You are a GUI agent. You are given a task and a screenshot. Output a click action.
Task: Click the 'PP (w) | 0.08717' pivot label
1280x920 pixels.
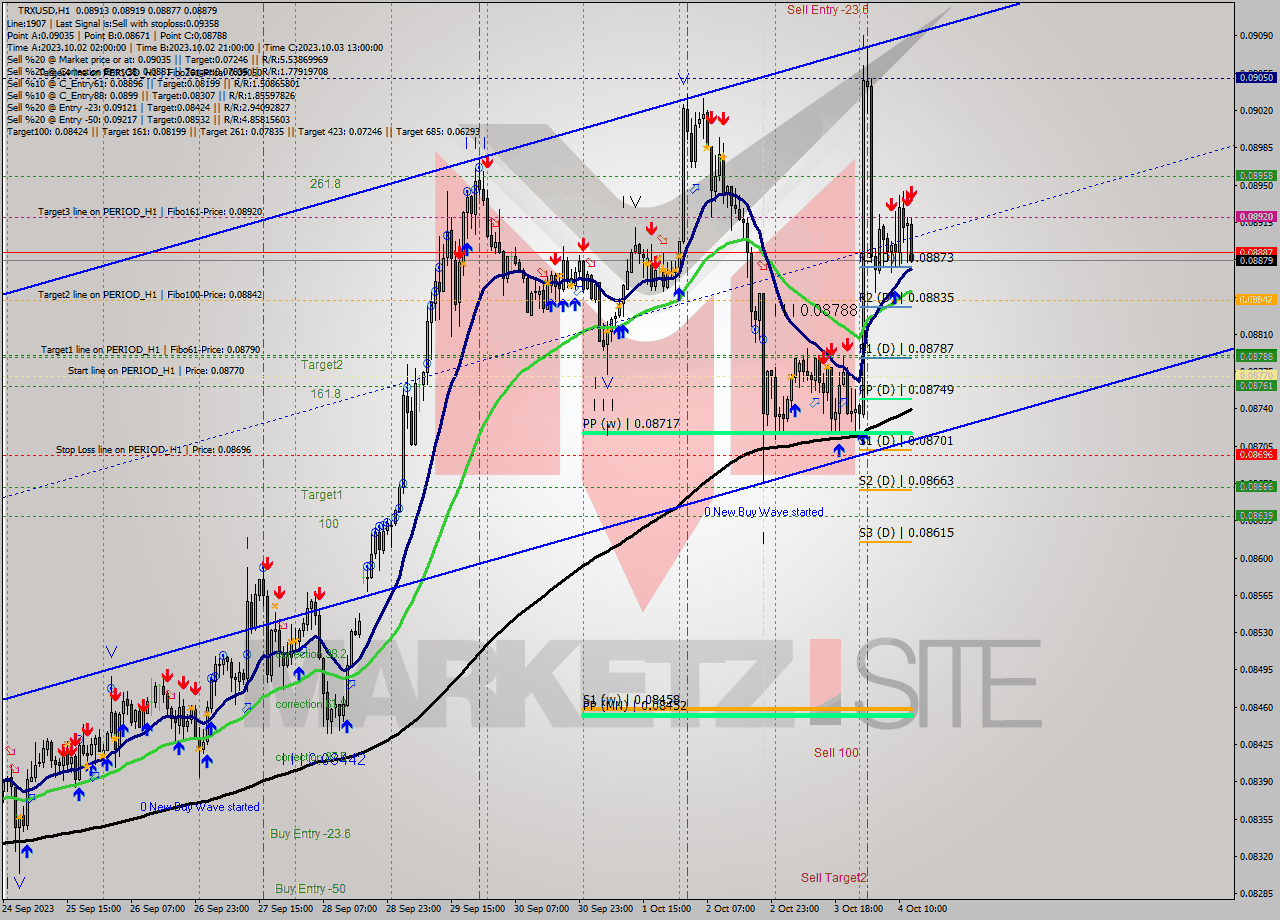[x=631, y=424]
